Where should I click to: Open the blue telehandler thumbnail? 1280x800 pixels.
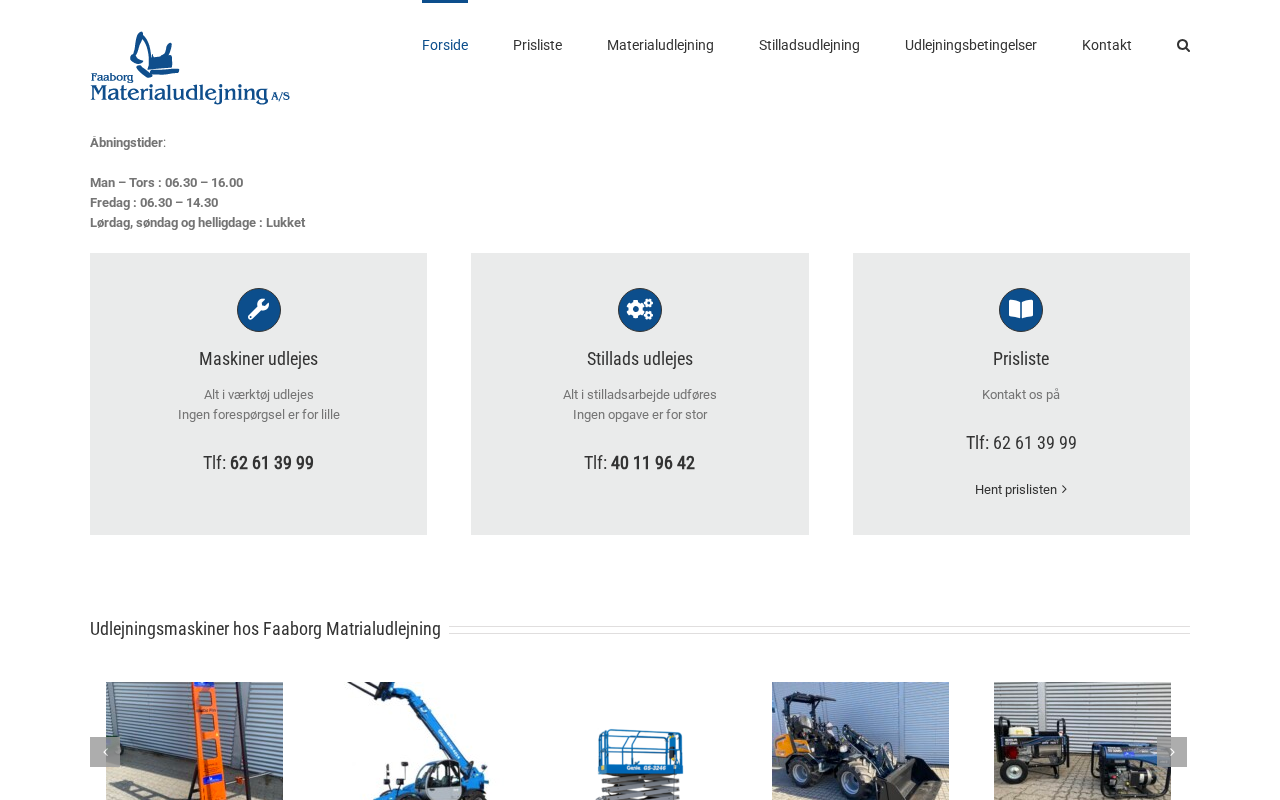pyautogui.click(x=416, y=741)
